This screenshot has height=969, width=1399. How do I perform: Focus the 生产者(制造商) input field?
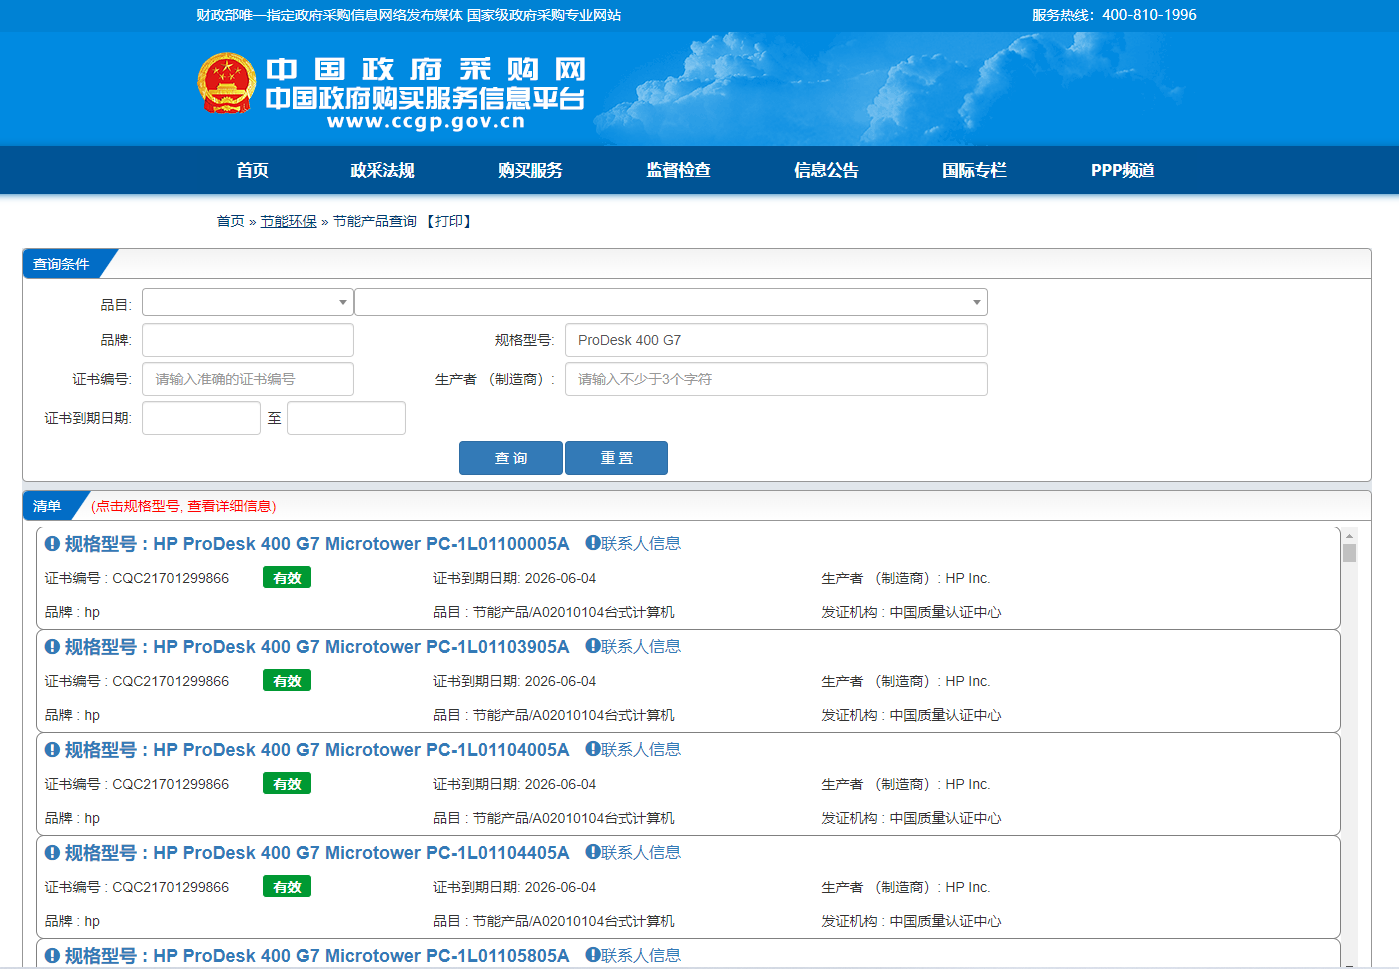pyautogui.click(x=776, y=379)
